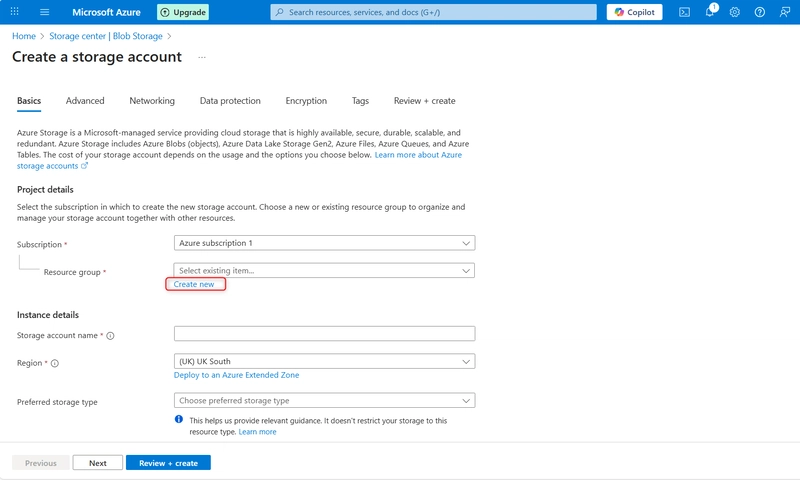The height and width of the screenshot is (480, 800).
Task: Open portal settings gear
Action: click(x=735, y=12)
